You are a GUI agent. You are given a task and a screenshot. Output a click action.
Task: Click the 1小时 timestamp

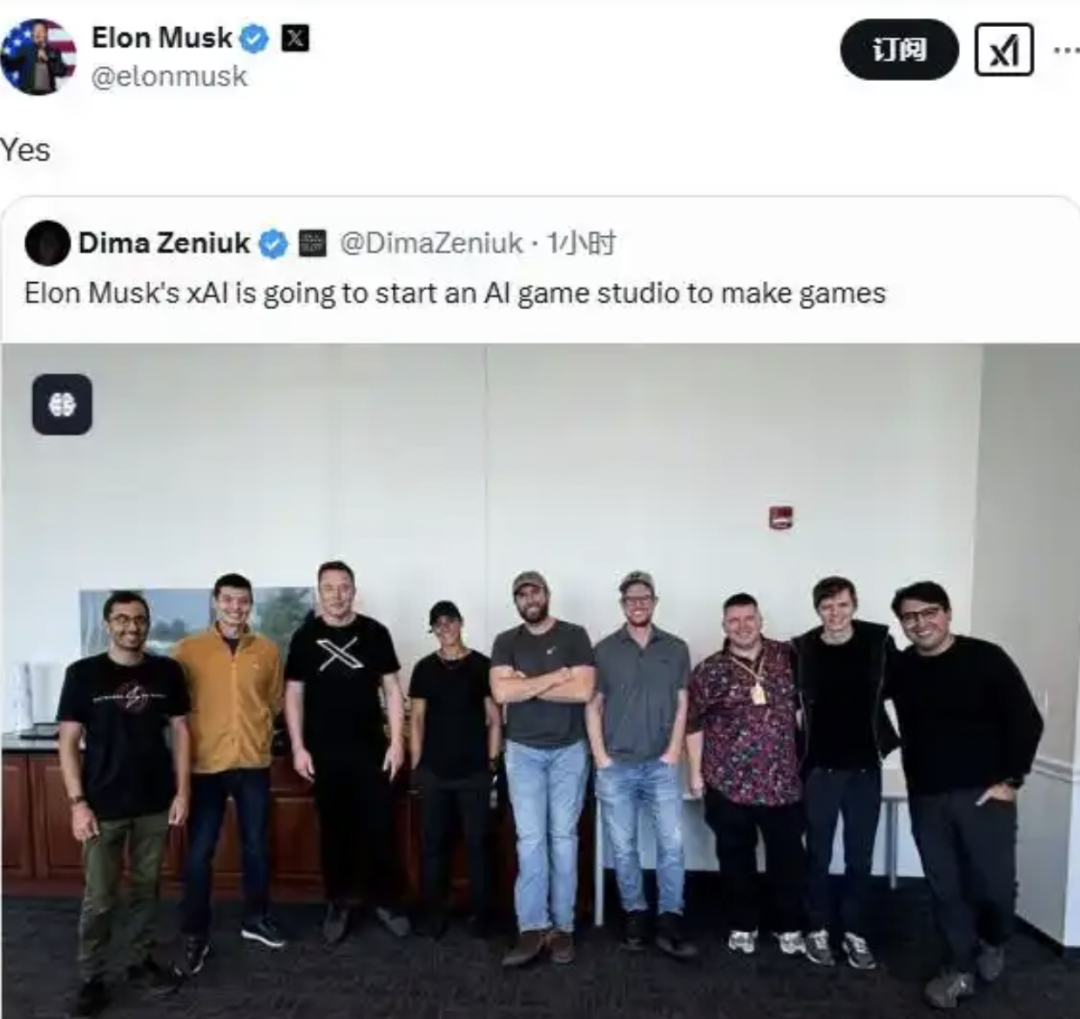click(581, 243)
